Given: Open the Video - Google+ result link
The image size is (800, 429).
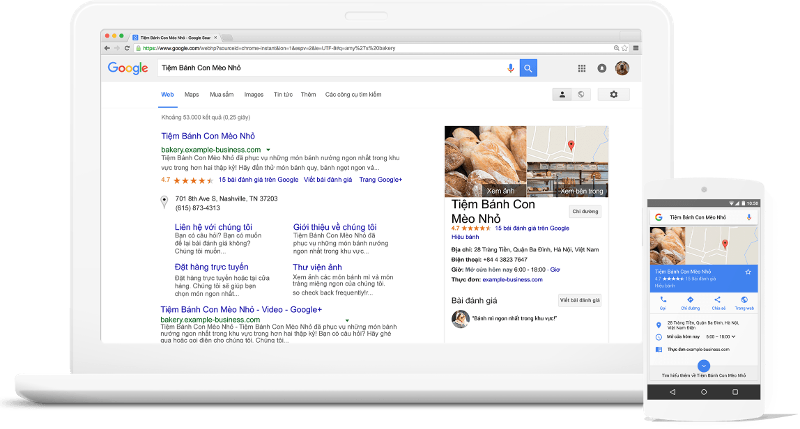Looking at the screenshot, I should coord(241,310).
